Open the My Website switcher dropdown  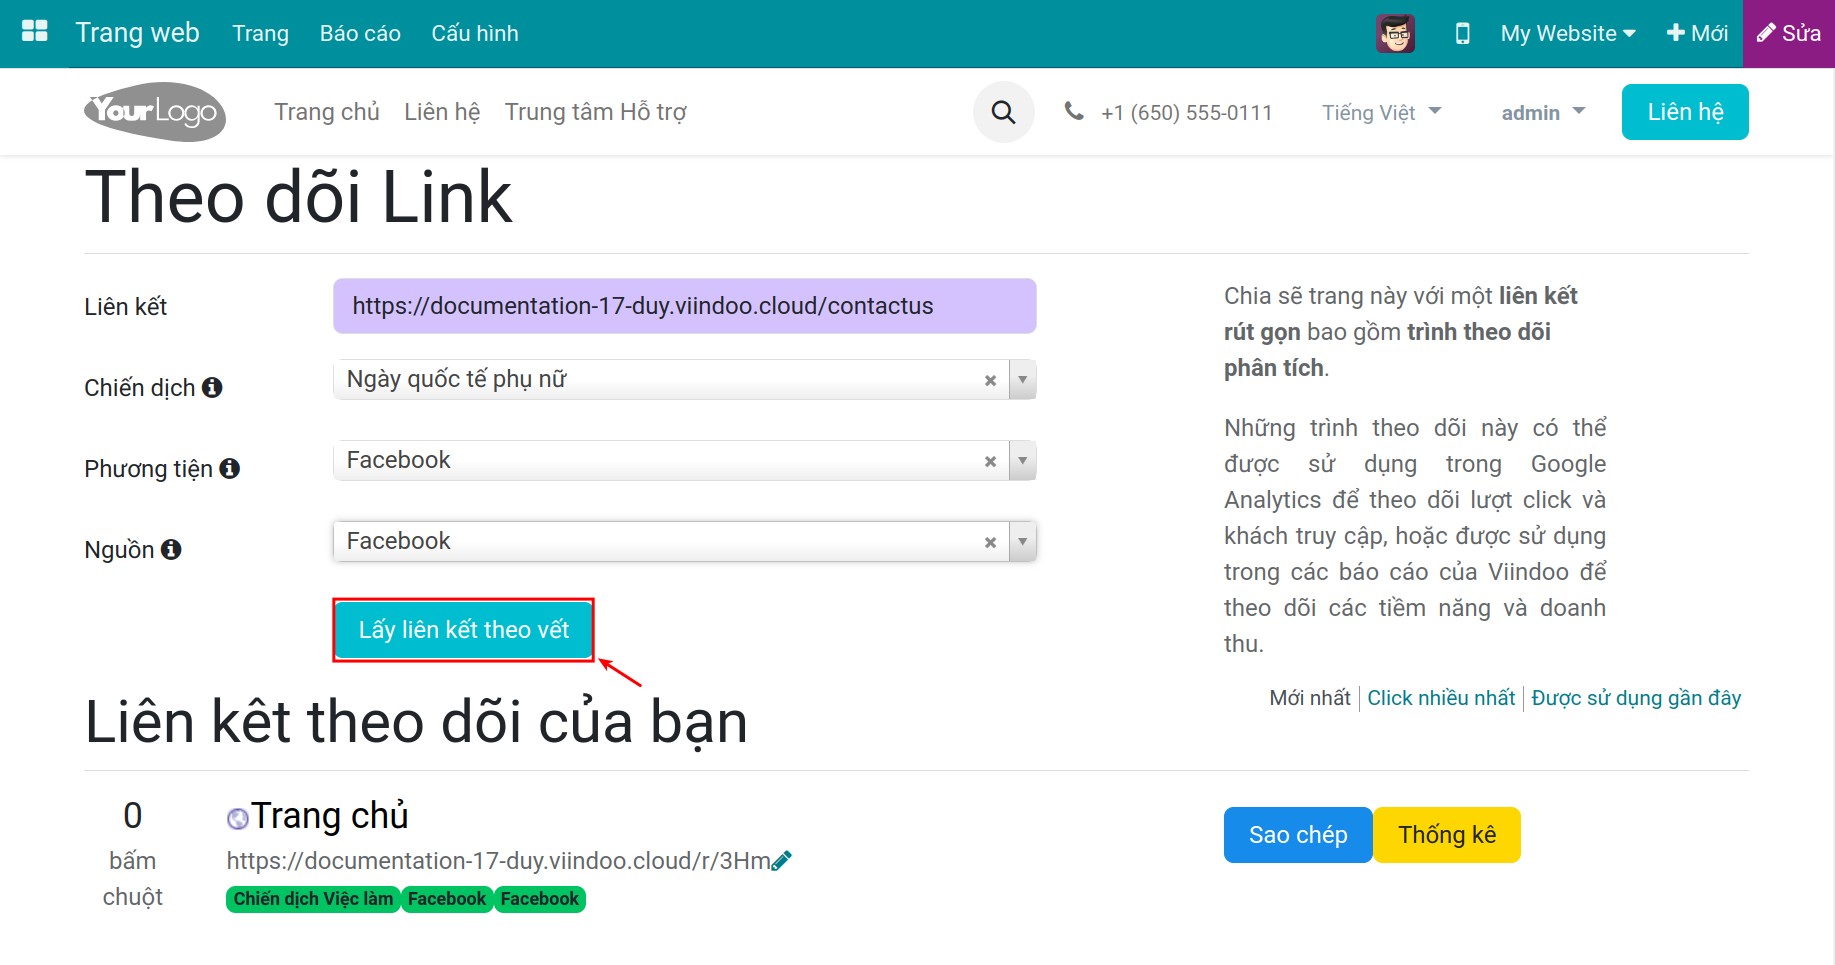(x=1568, y=33)
